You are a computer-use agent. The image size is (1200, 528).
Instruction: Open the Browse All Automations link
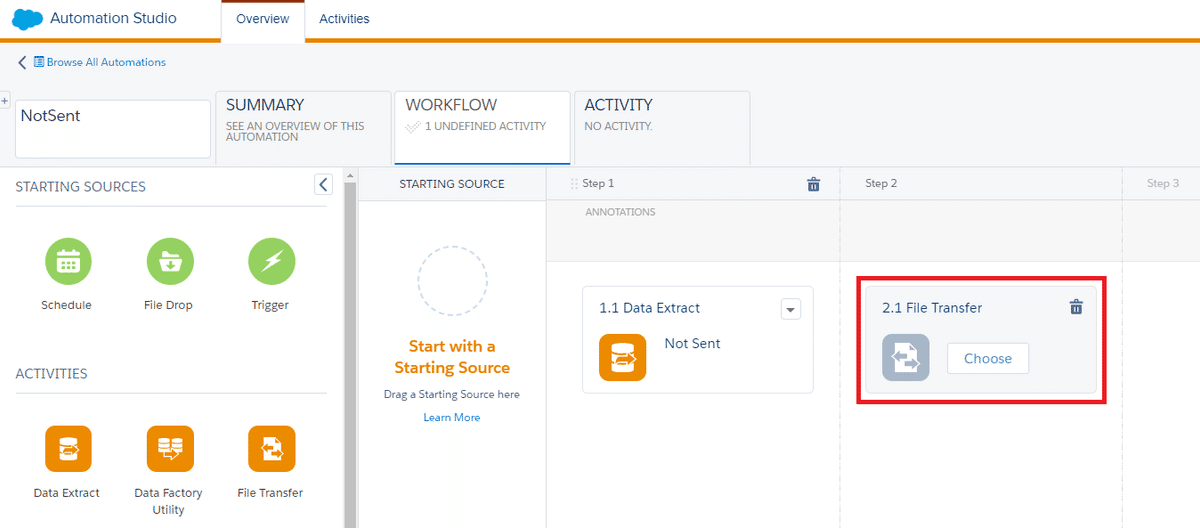coord(106,62)
